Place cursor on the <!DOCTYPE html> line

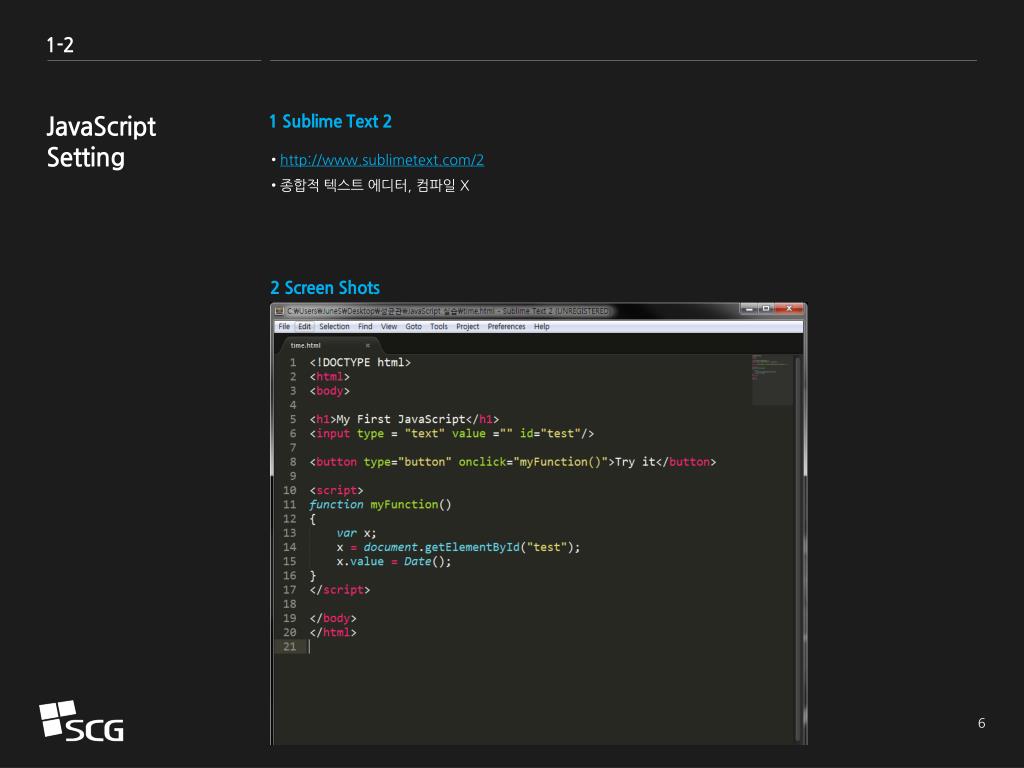(x=360, y=362)
